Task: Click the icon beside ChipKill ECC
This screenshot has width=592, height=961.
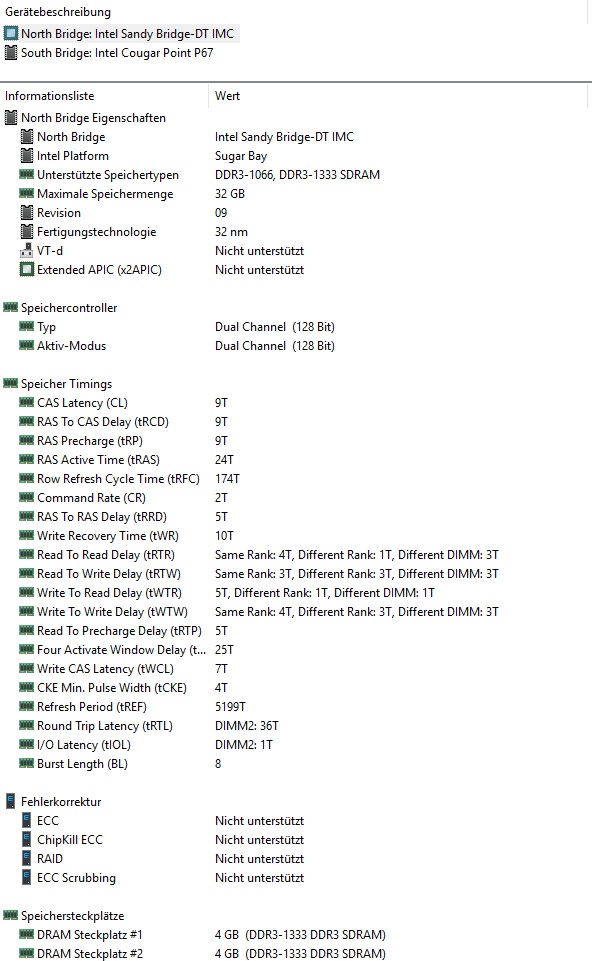Action: pos(26,840)
